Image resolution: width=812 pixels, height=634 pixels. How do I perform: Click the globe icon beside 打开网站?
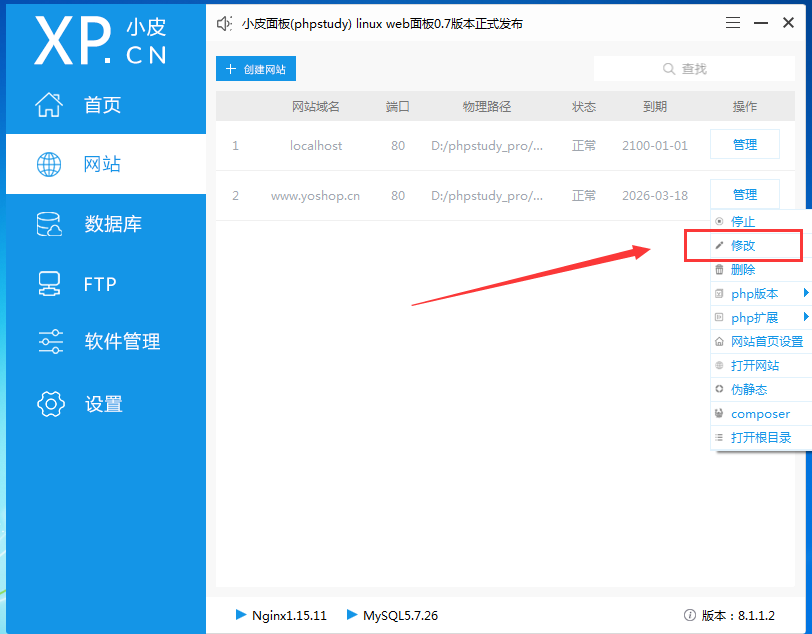pos(719,366)
